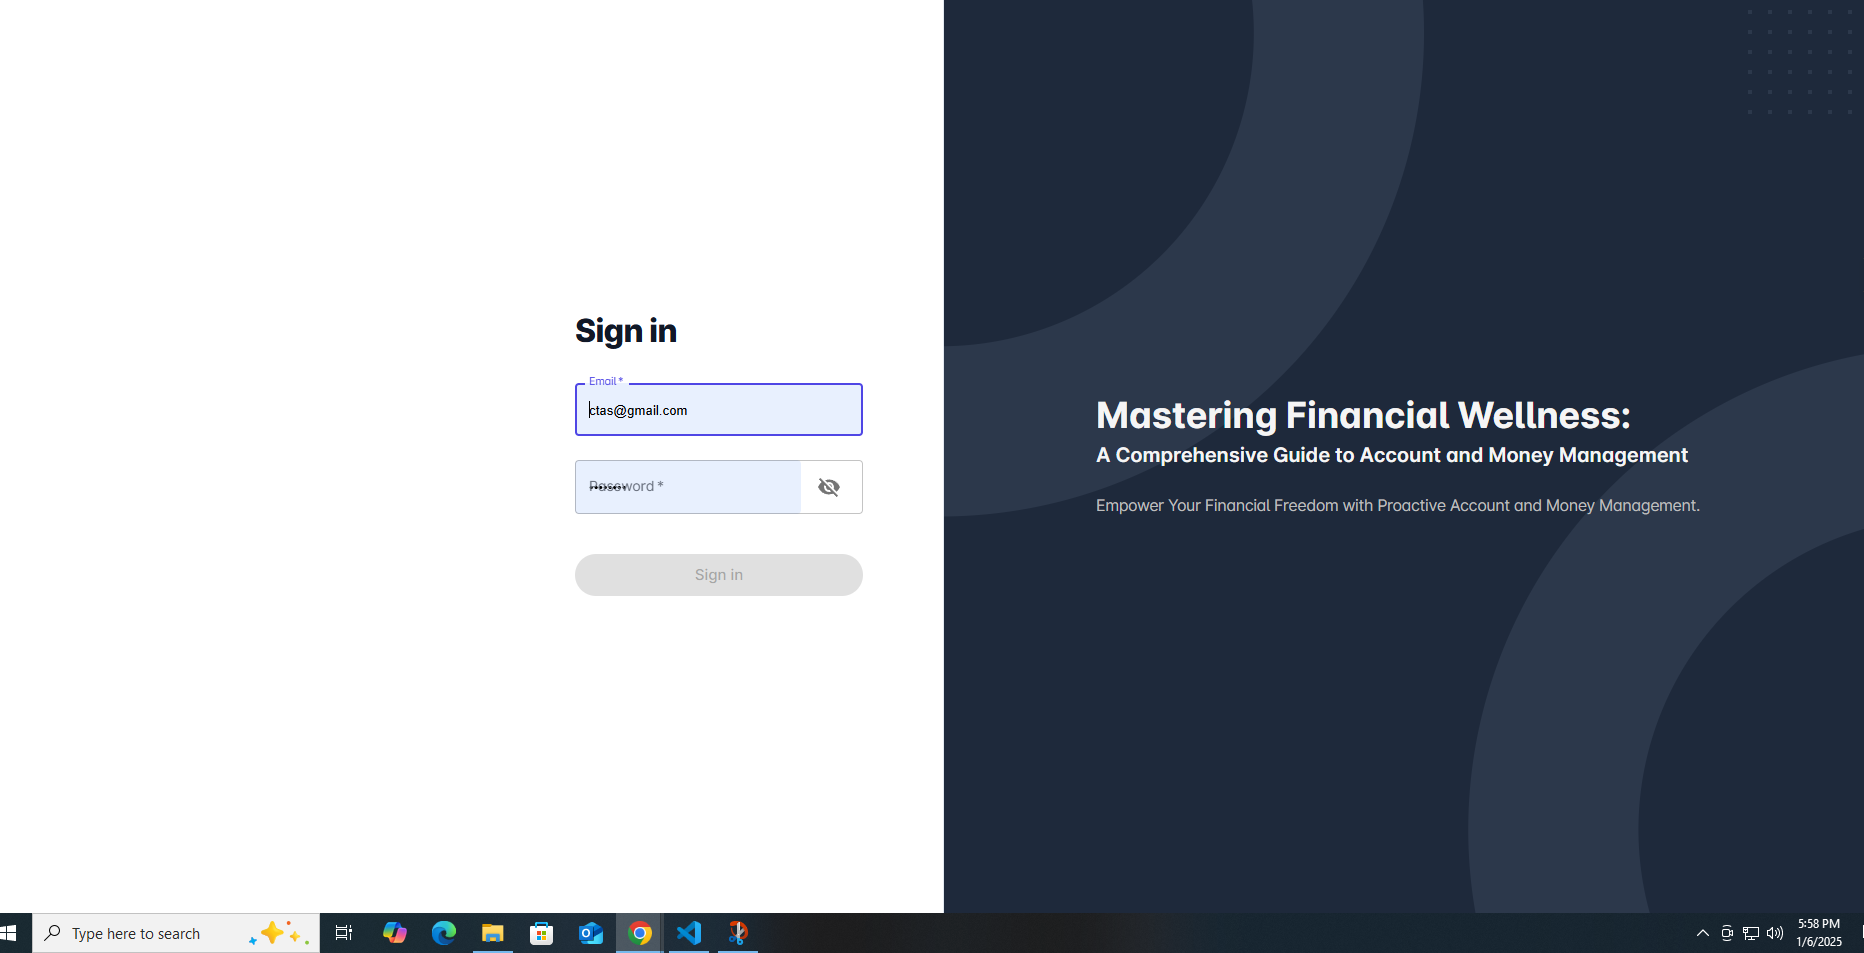Open the volume control tray icon
This screenshot has width=1864, height=953.
(x=1775, y=933)
